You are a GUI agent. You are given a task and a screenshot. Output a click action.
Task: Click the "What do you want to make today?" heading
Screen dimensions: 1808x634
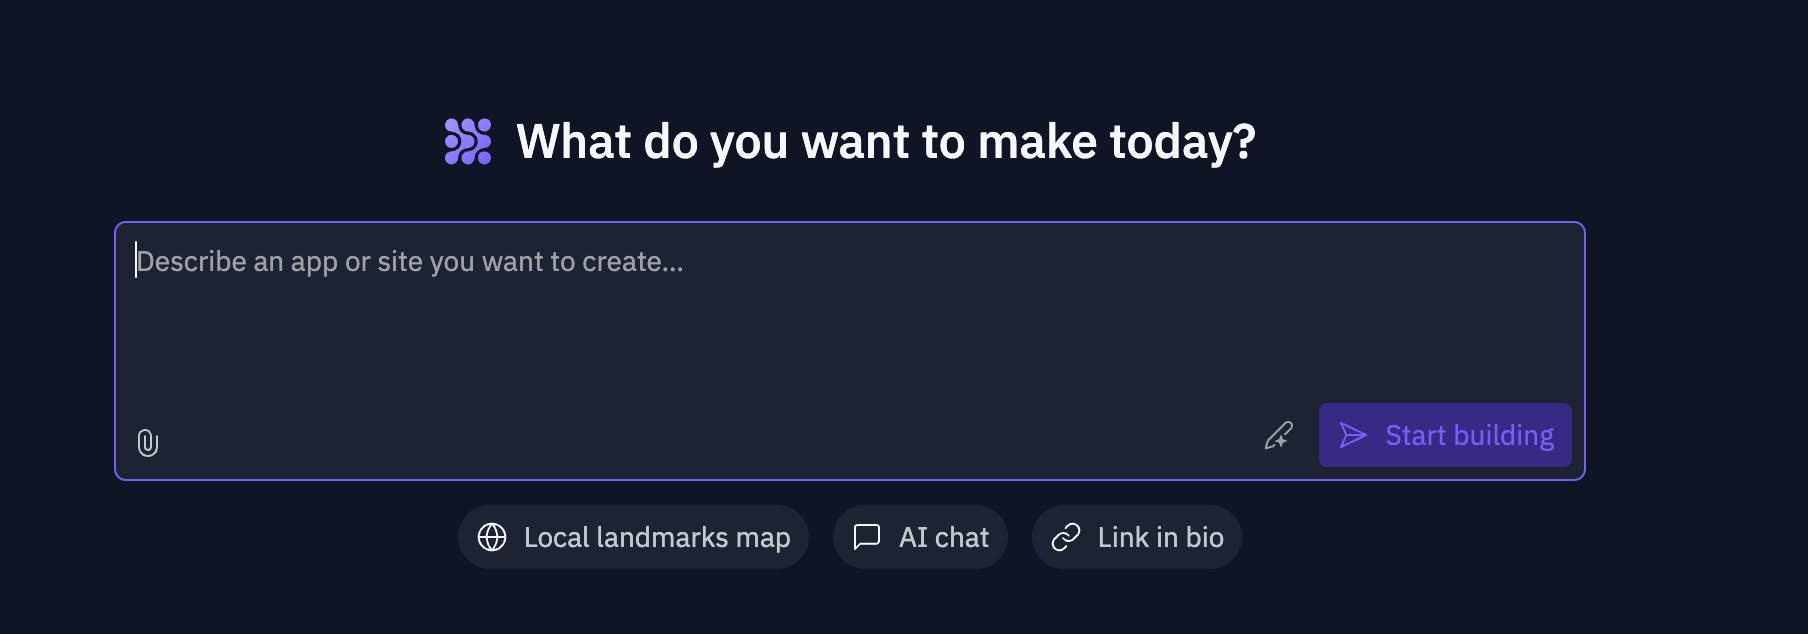[885, 141]
